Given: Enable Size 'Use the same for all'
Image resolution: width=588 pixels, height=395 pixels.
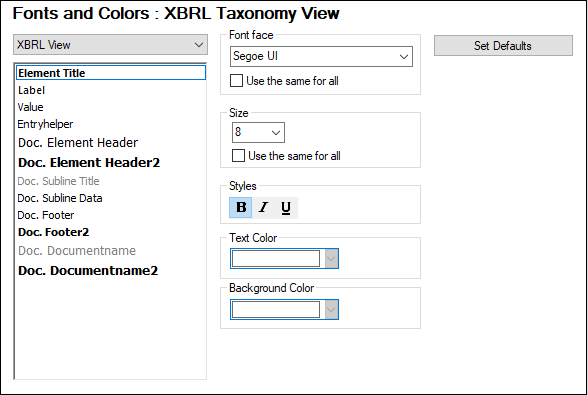Looking at the screenshot, I should point(238,156).
